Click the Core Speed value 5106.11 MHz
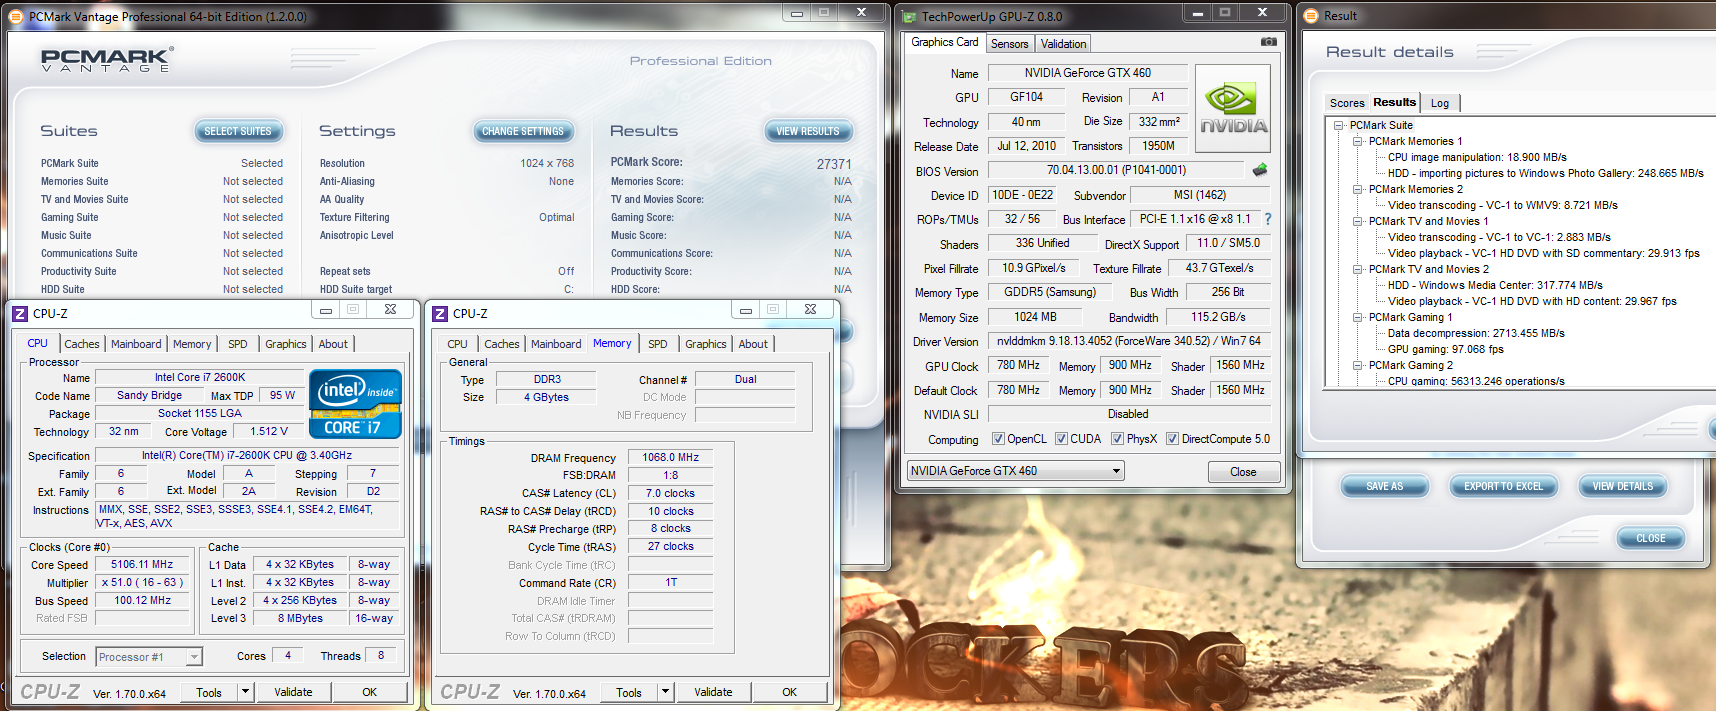 coord(142,565)
